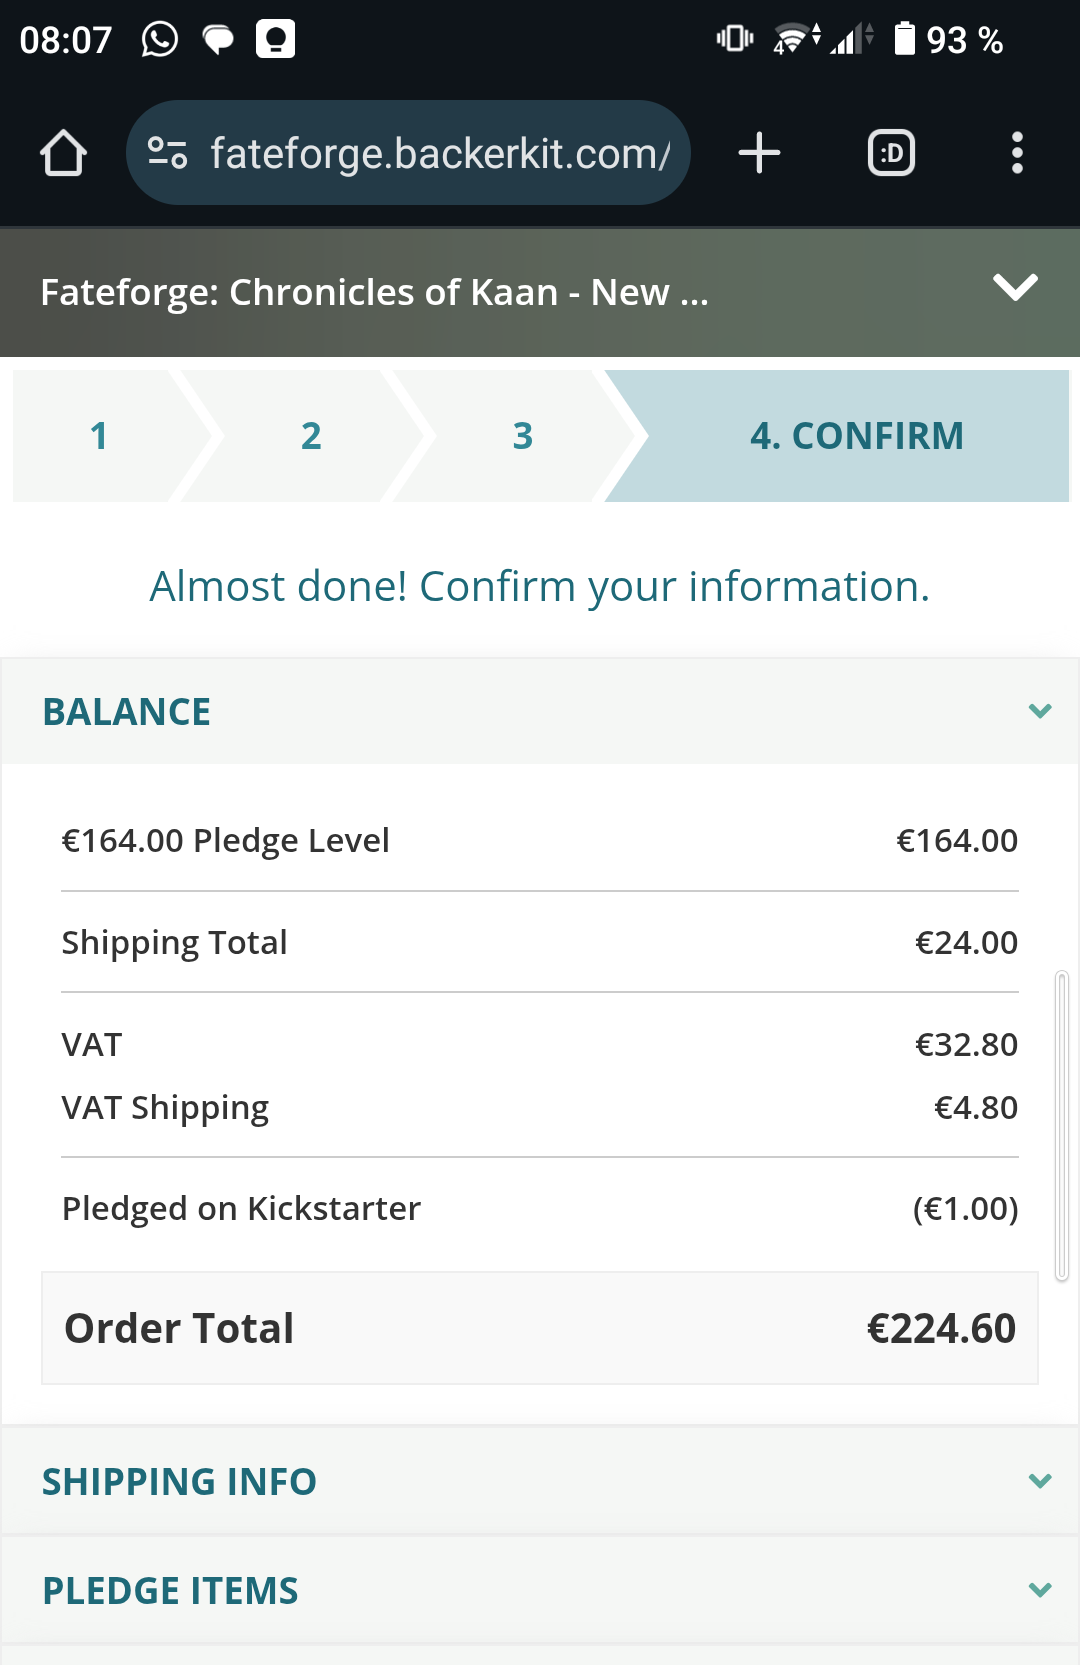Tap the Fateforge: Chronicles of Kaan title
The image size is (1080, 1665).
pyautogui.click(x=375, y=292)
